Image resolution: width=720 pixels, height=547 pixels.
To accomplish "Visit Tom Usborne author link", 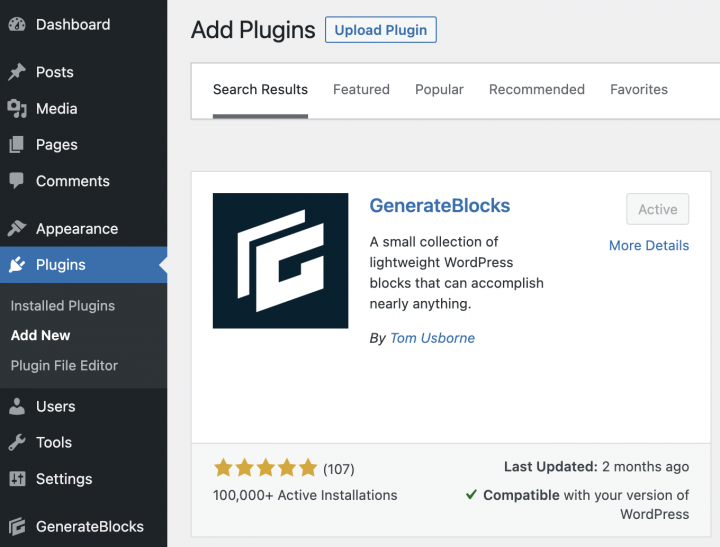I will pyautogui.click(x=432, y=338).
